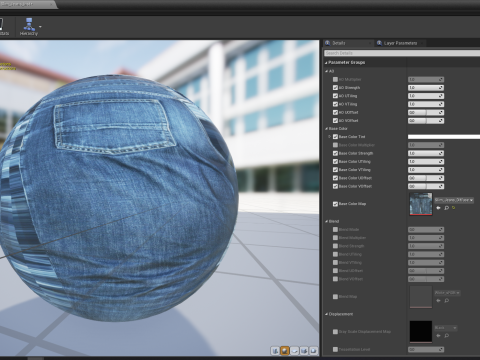Use selected asset arrow for Base Color Map
This screenshot has height=360, width=480.
click(438, 208)
